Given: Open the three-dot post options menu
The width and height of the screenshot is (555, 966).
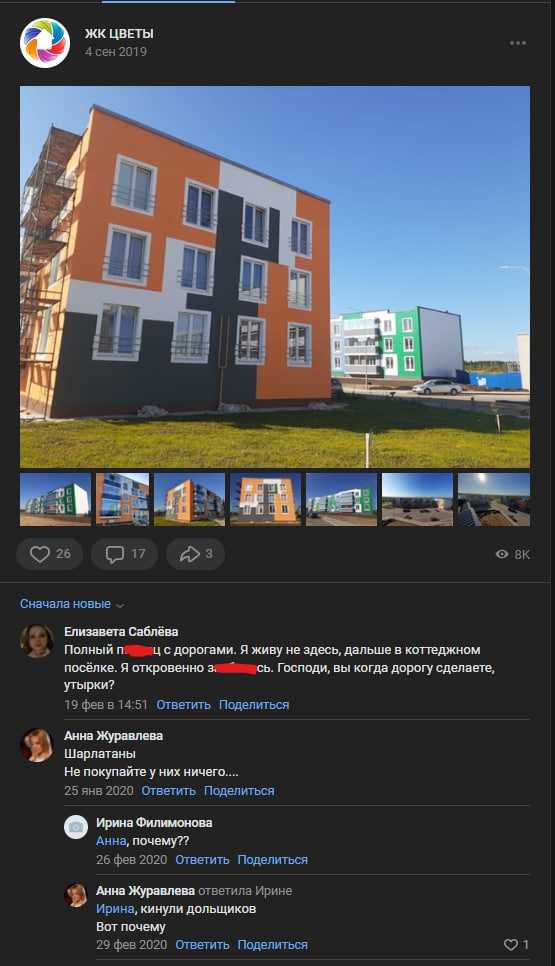Looking at the screenshot, I should pyautogui.click(x=517, y=43).
